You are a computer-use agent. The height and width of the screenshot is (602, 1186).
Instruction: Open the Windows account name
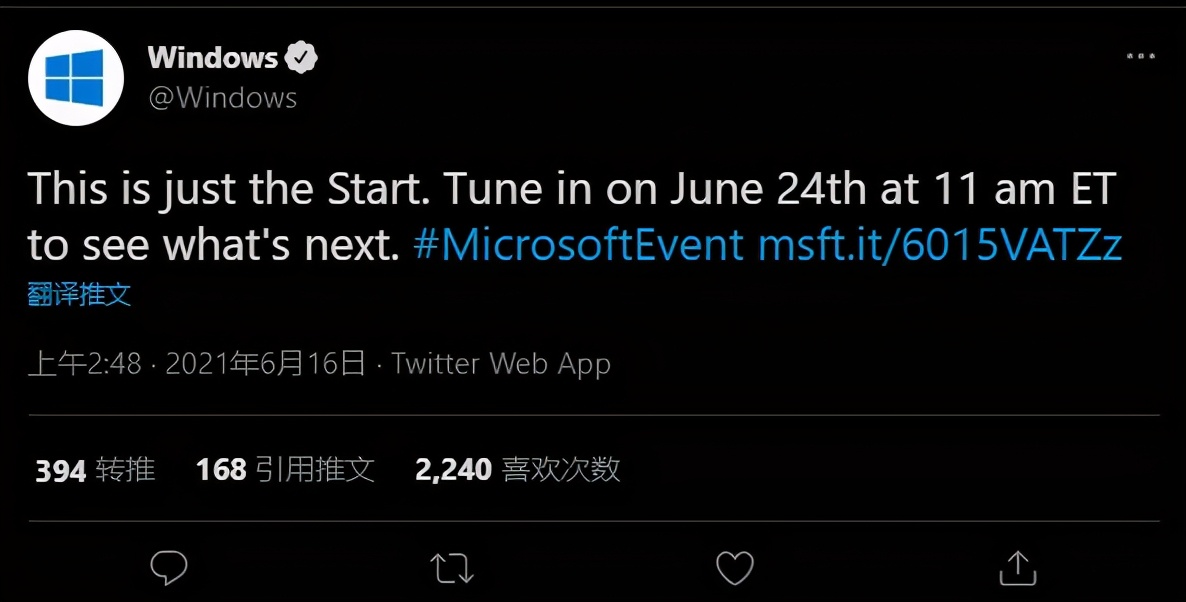point(212,57)
